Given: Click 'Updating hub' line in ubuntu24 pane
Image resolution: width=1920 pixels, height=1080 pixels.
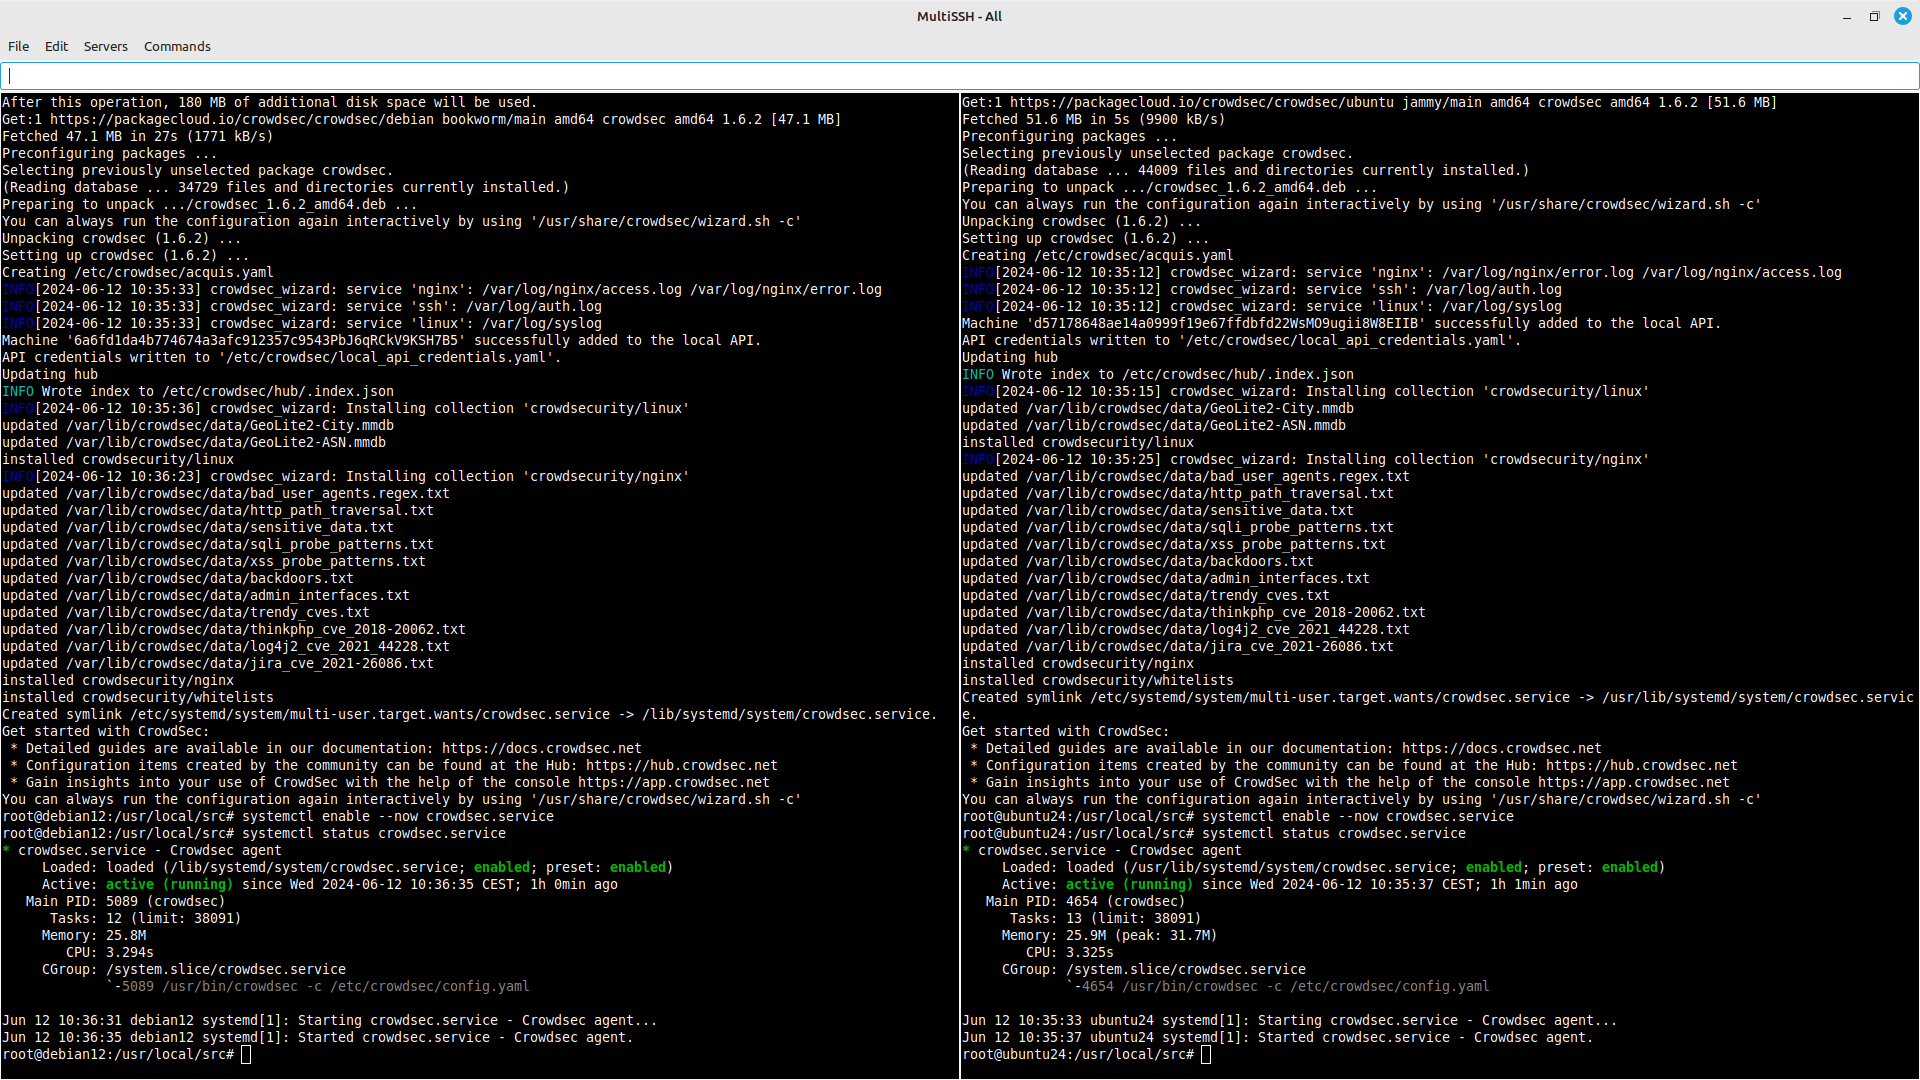Looking at the screenshot, I should (1010, 357).
